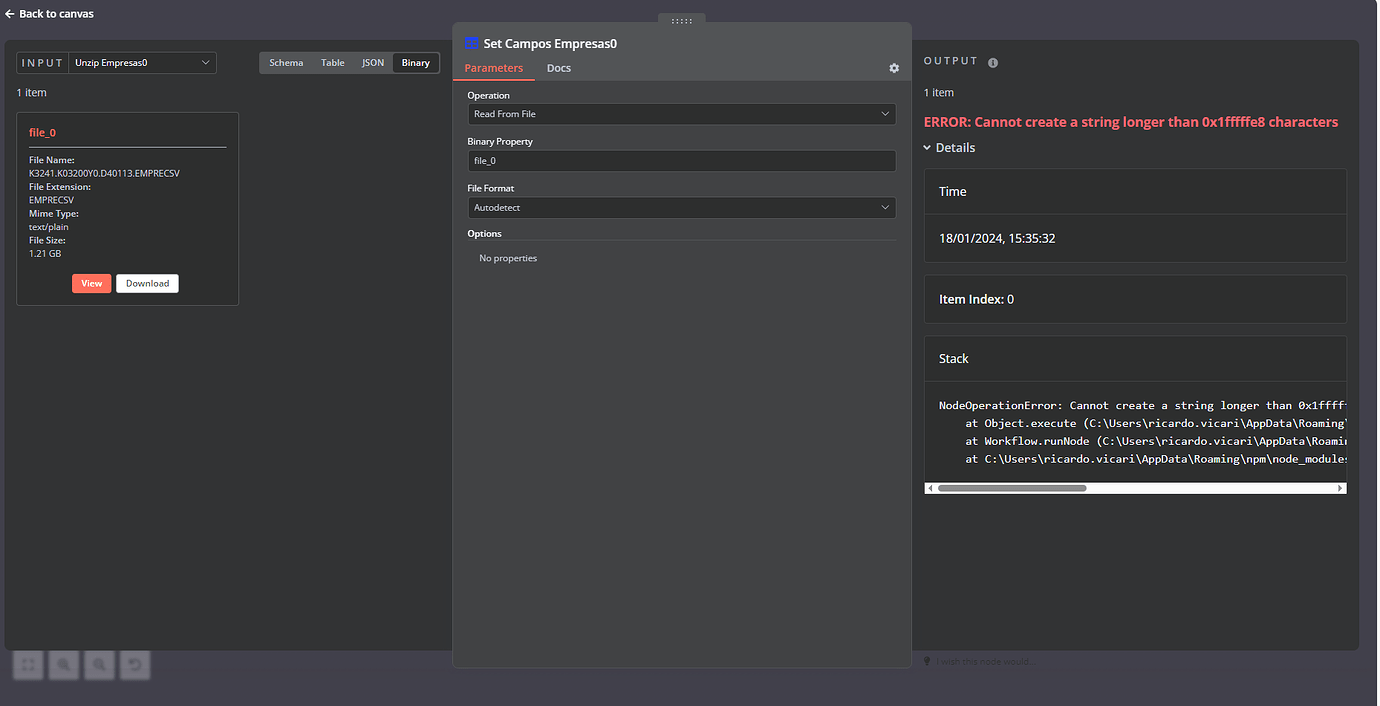
Task: Collapse the error Details section
Action: click(950, 148)
